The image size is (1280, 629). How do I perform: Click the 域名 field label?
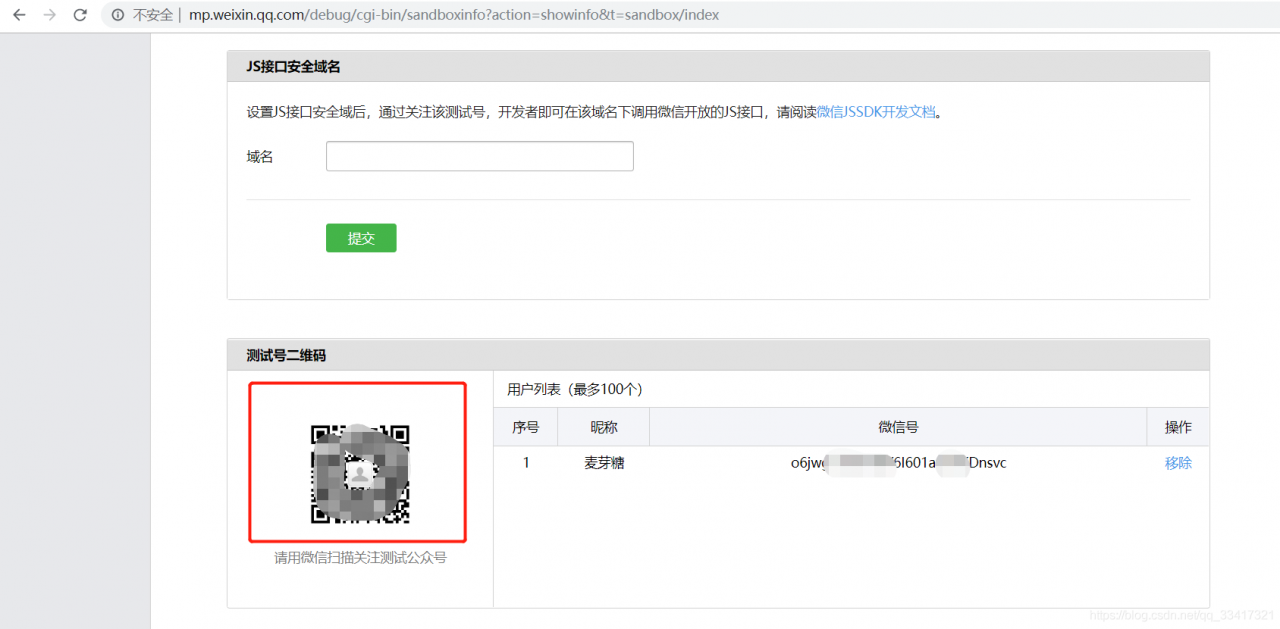click(260, 156)
